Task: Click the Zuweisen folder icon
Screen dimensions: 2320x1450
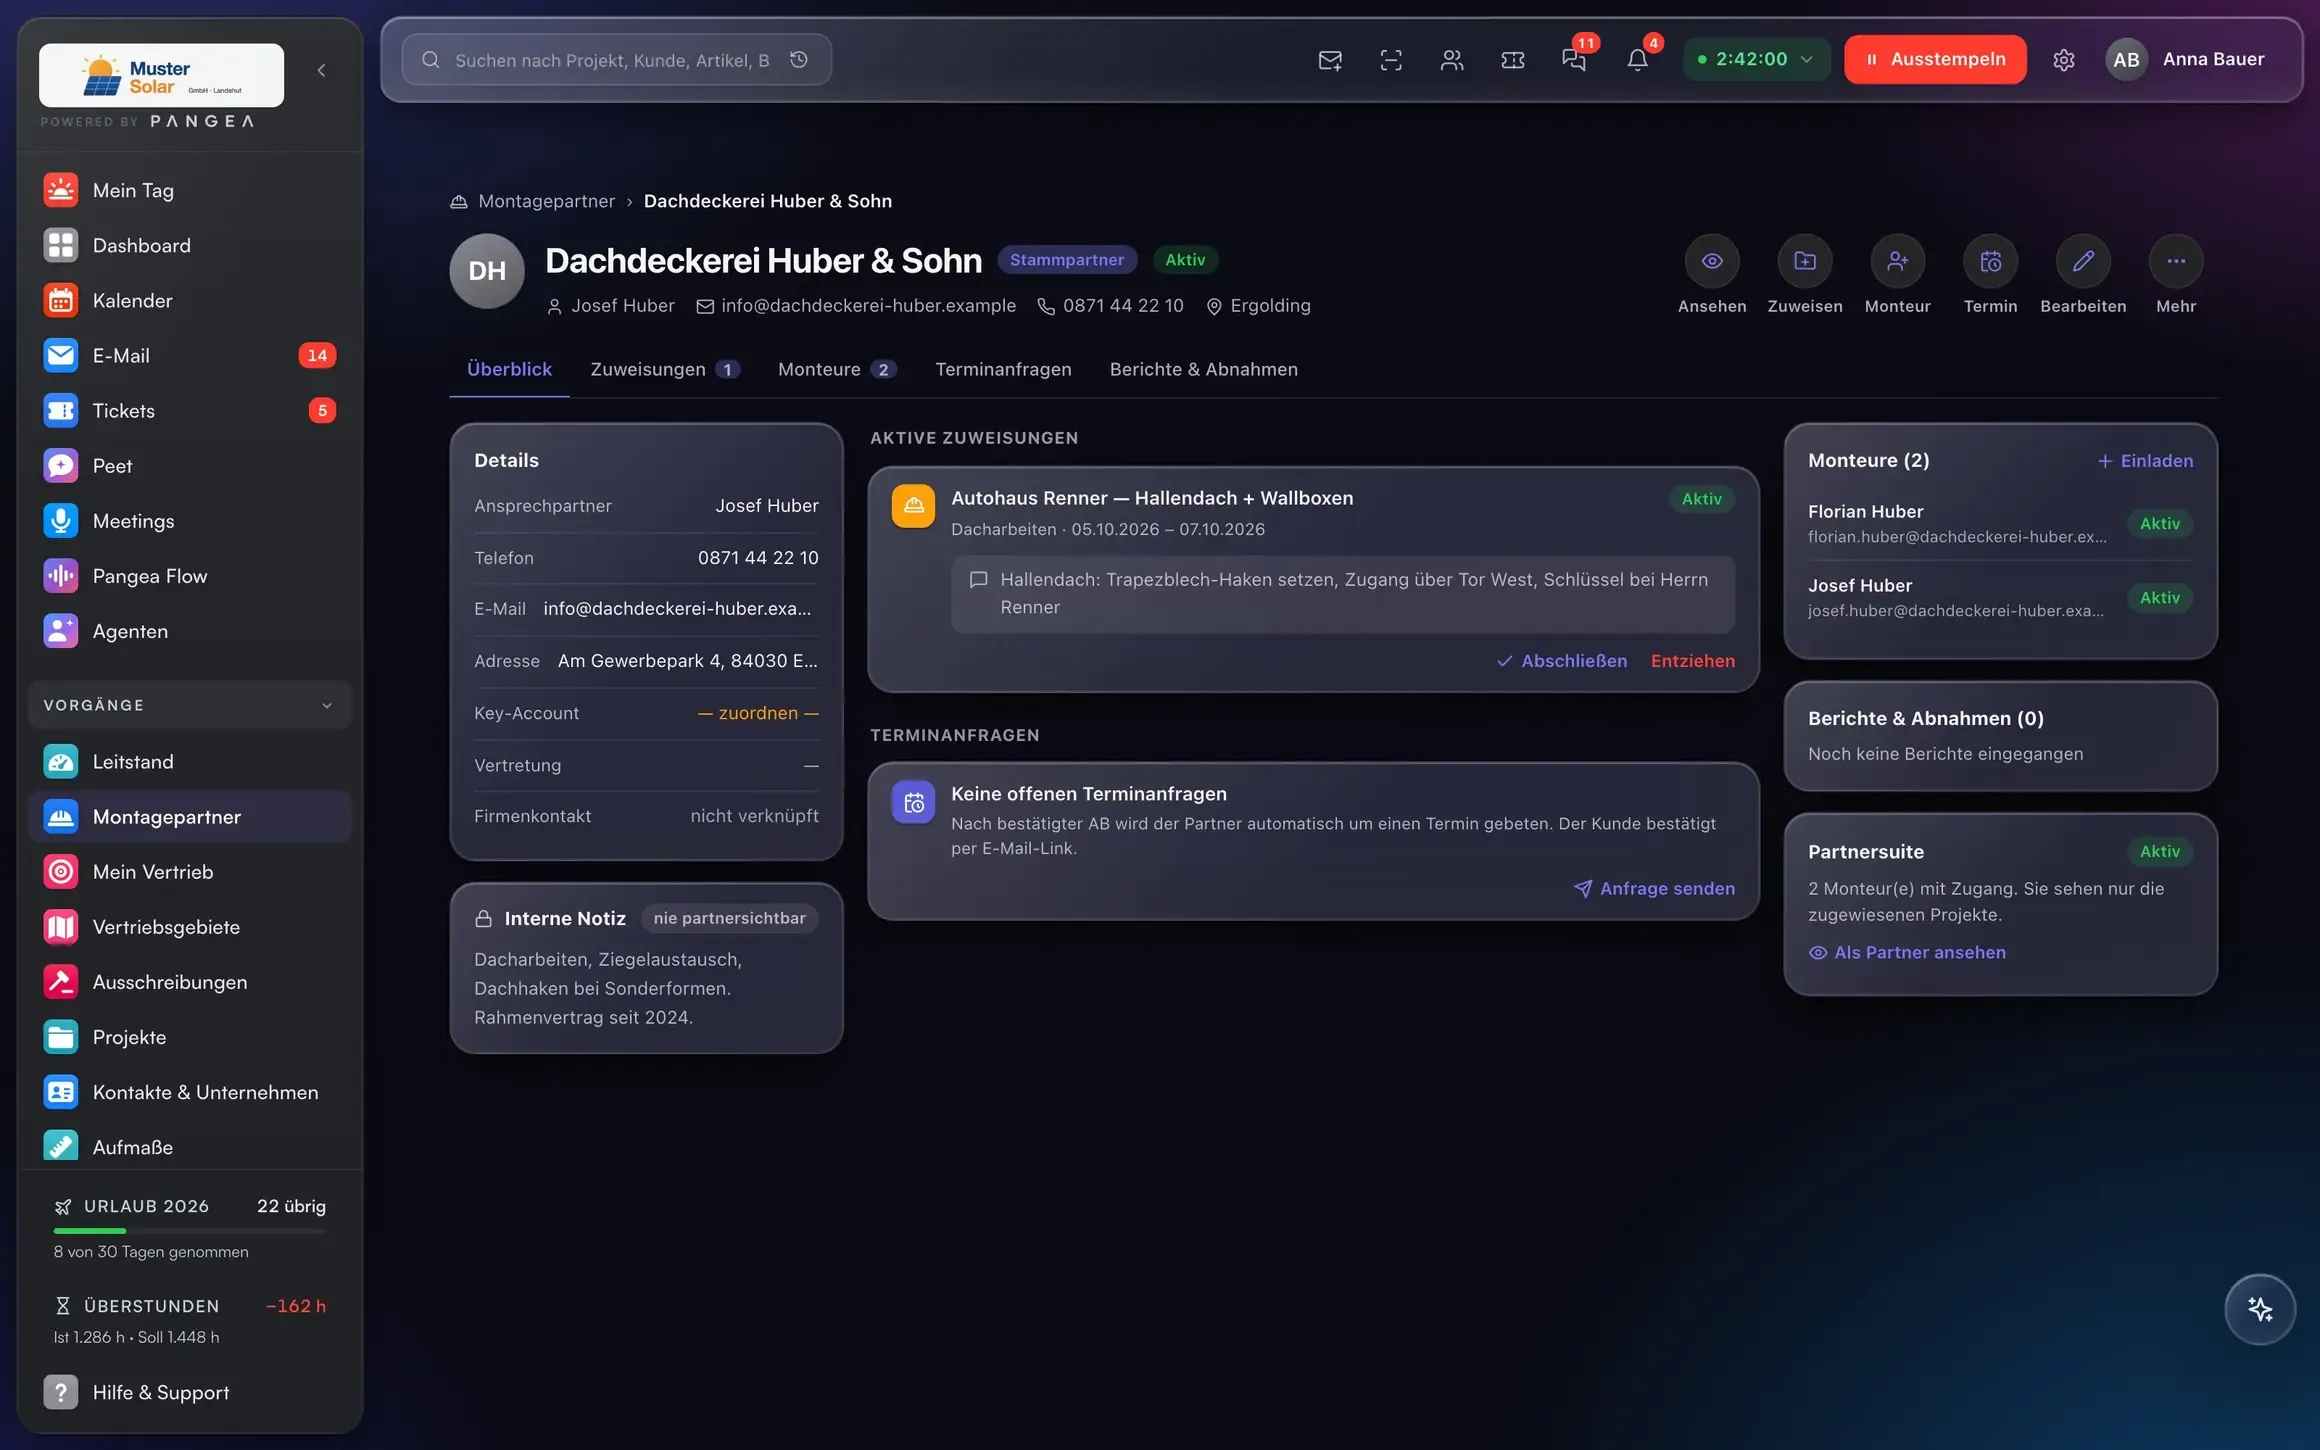Action: (1805, 261)
